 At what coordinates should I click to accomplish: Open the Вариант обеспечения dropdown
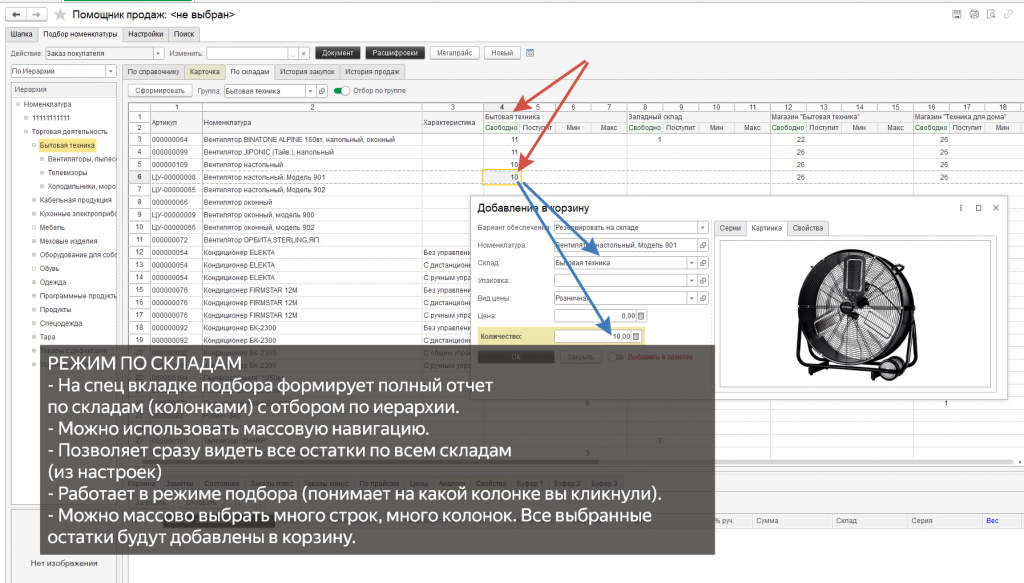pos(703,228)
